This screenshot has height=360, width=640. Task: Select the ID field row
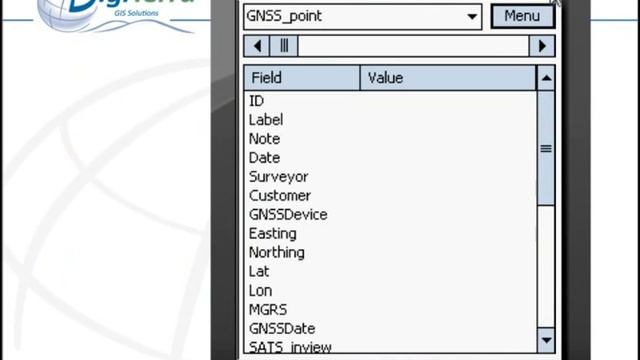(x=391, y=101)
